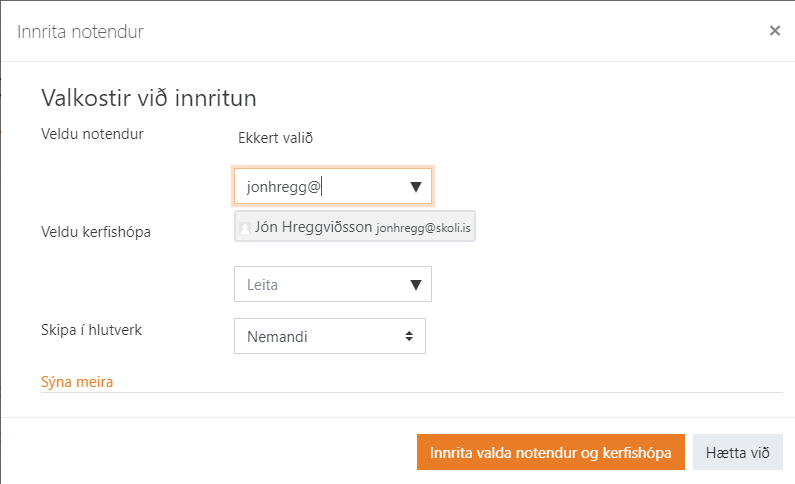Screen dimensions: 795x484
Task: Click the Hætta við button
Action: [738, 452]
